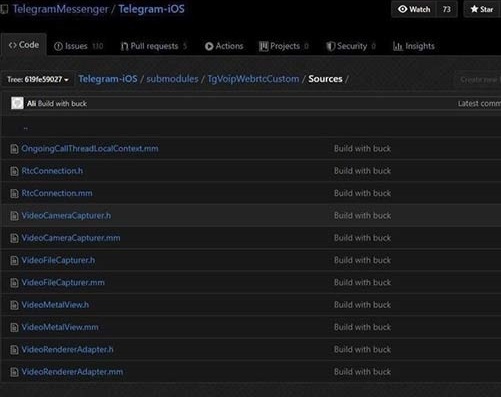Open commit message for VideoRendererAdapter.mm row
Image resolution: width=501 pixels, height=397 pixels.
pos(362,372)
